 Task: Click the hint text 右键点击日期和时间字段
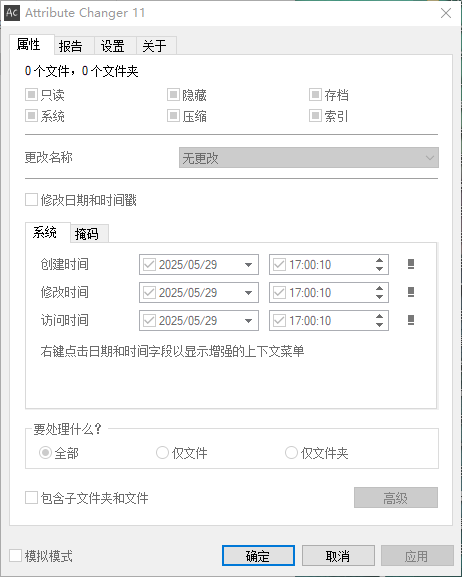coord(172,351)
